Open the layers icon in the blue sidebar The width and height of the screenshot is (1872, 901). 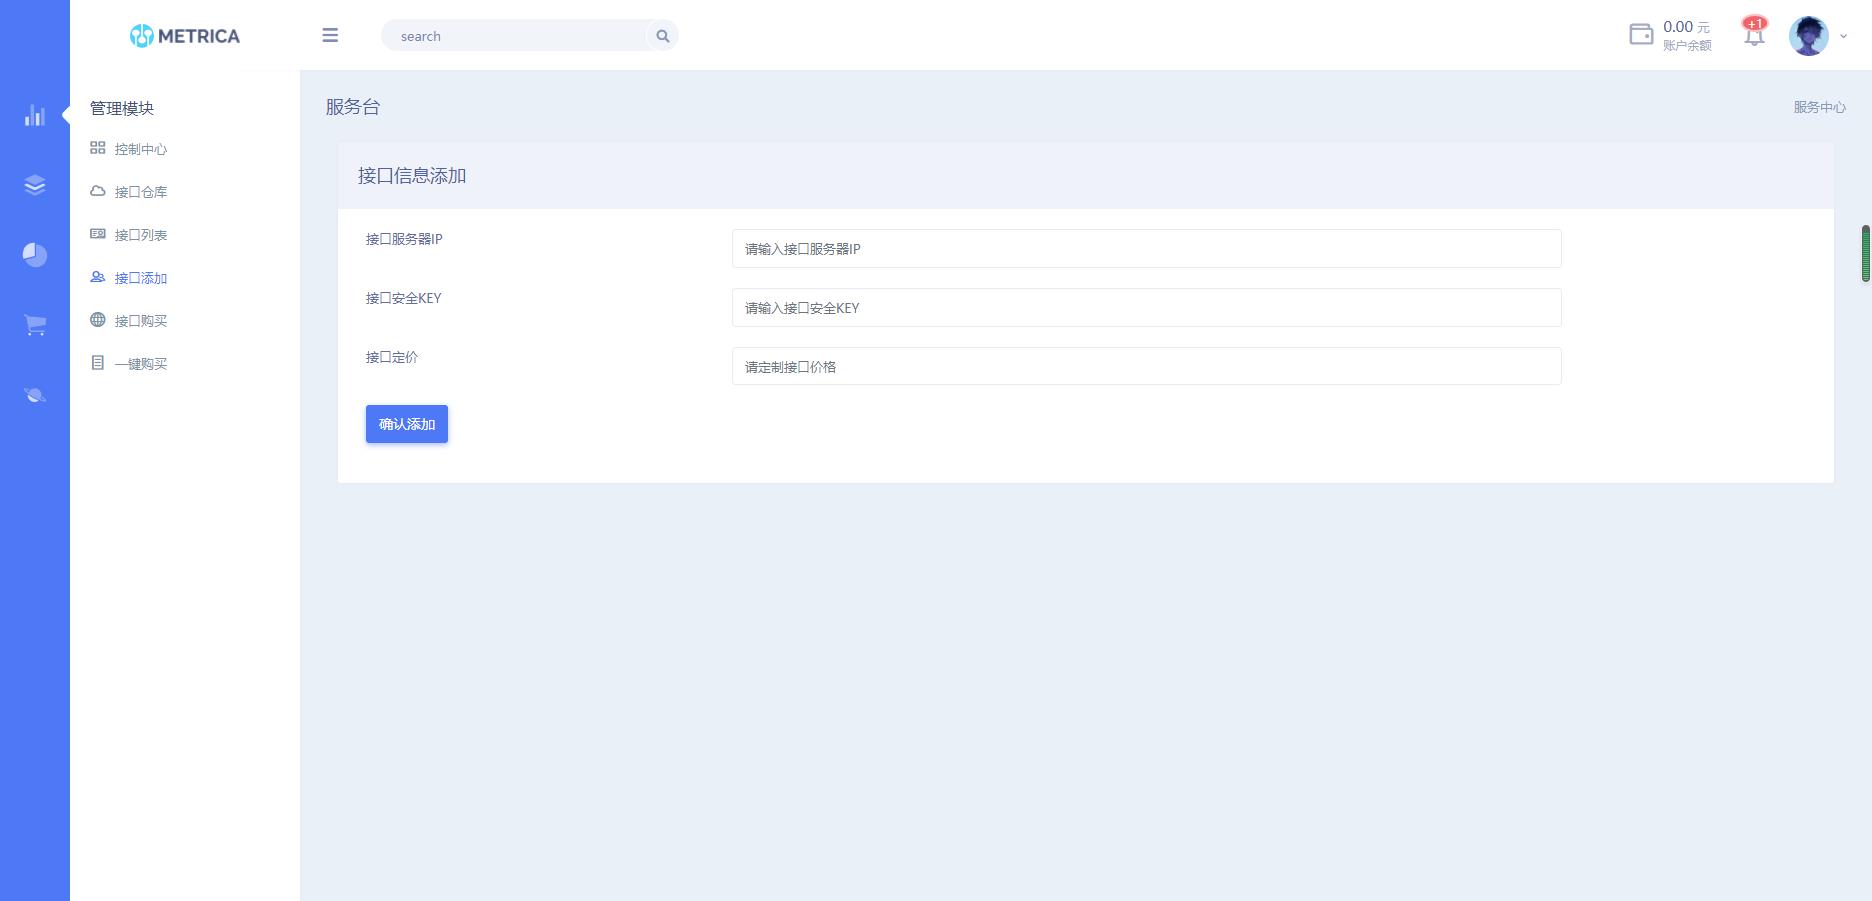tap(34, 185)
